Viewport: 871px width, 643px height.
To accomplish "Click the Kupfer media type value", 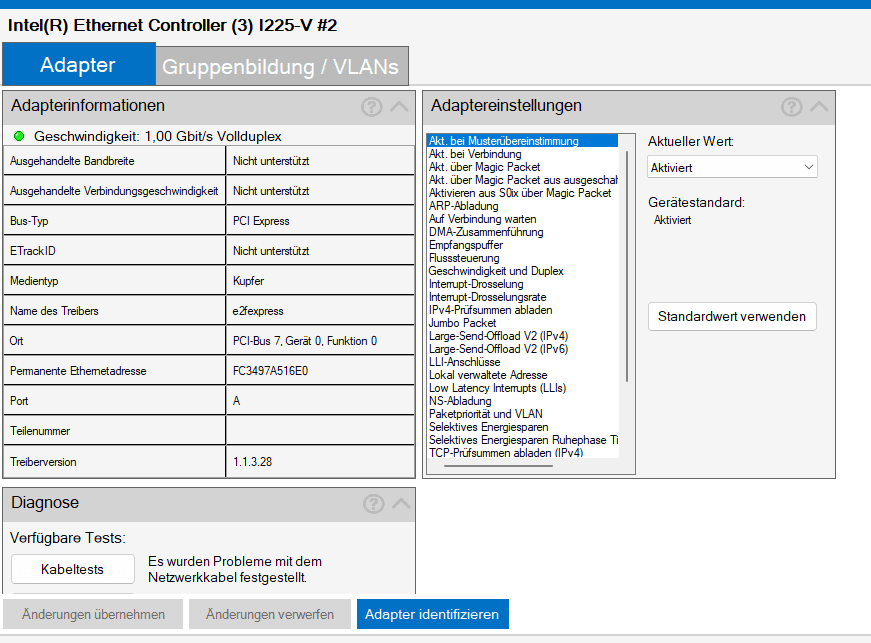I will click(x=248, y=281).
